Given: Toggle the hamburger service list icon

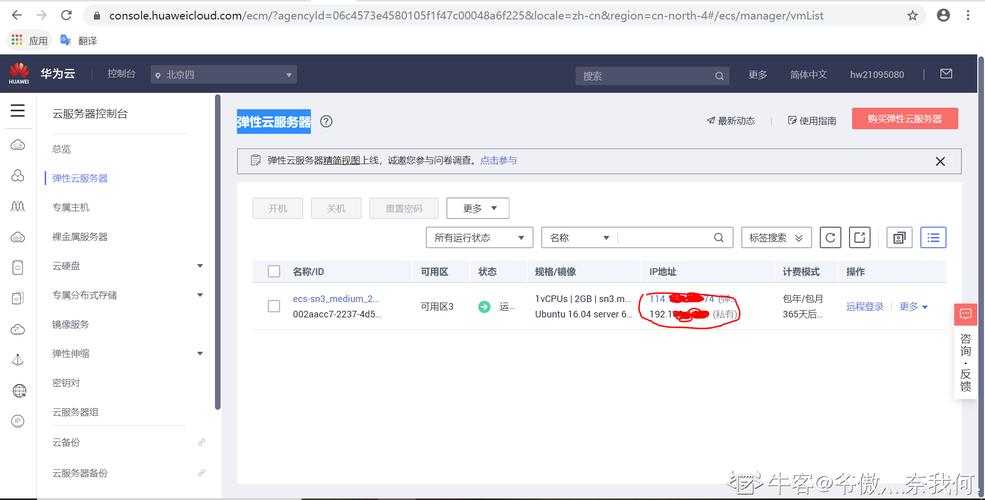Looking at the screenshot, I should click(x=18, y=111).
